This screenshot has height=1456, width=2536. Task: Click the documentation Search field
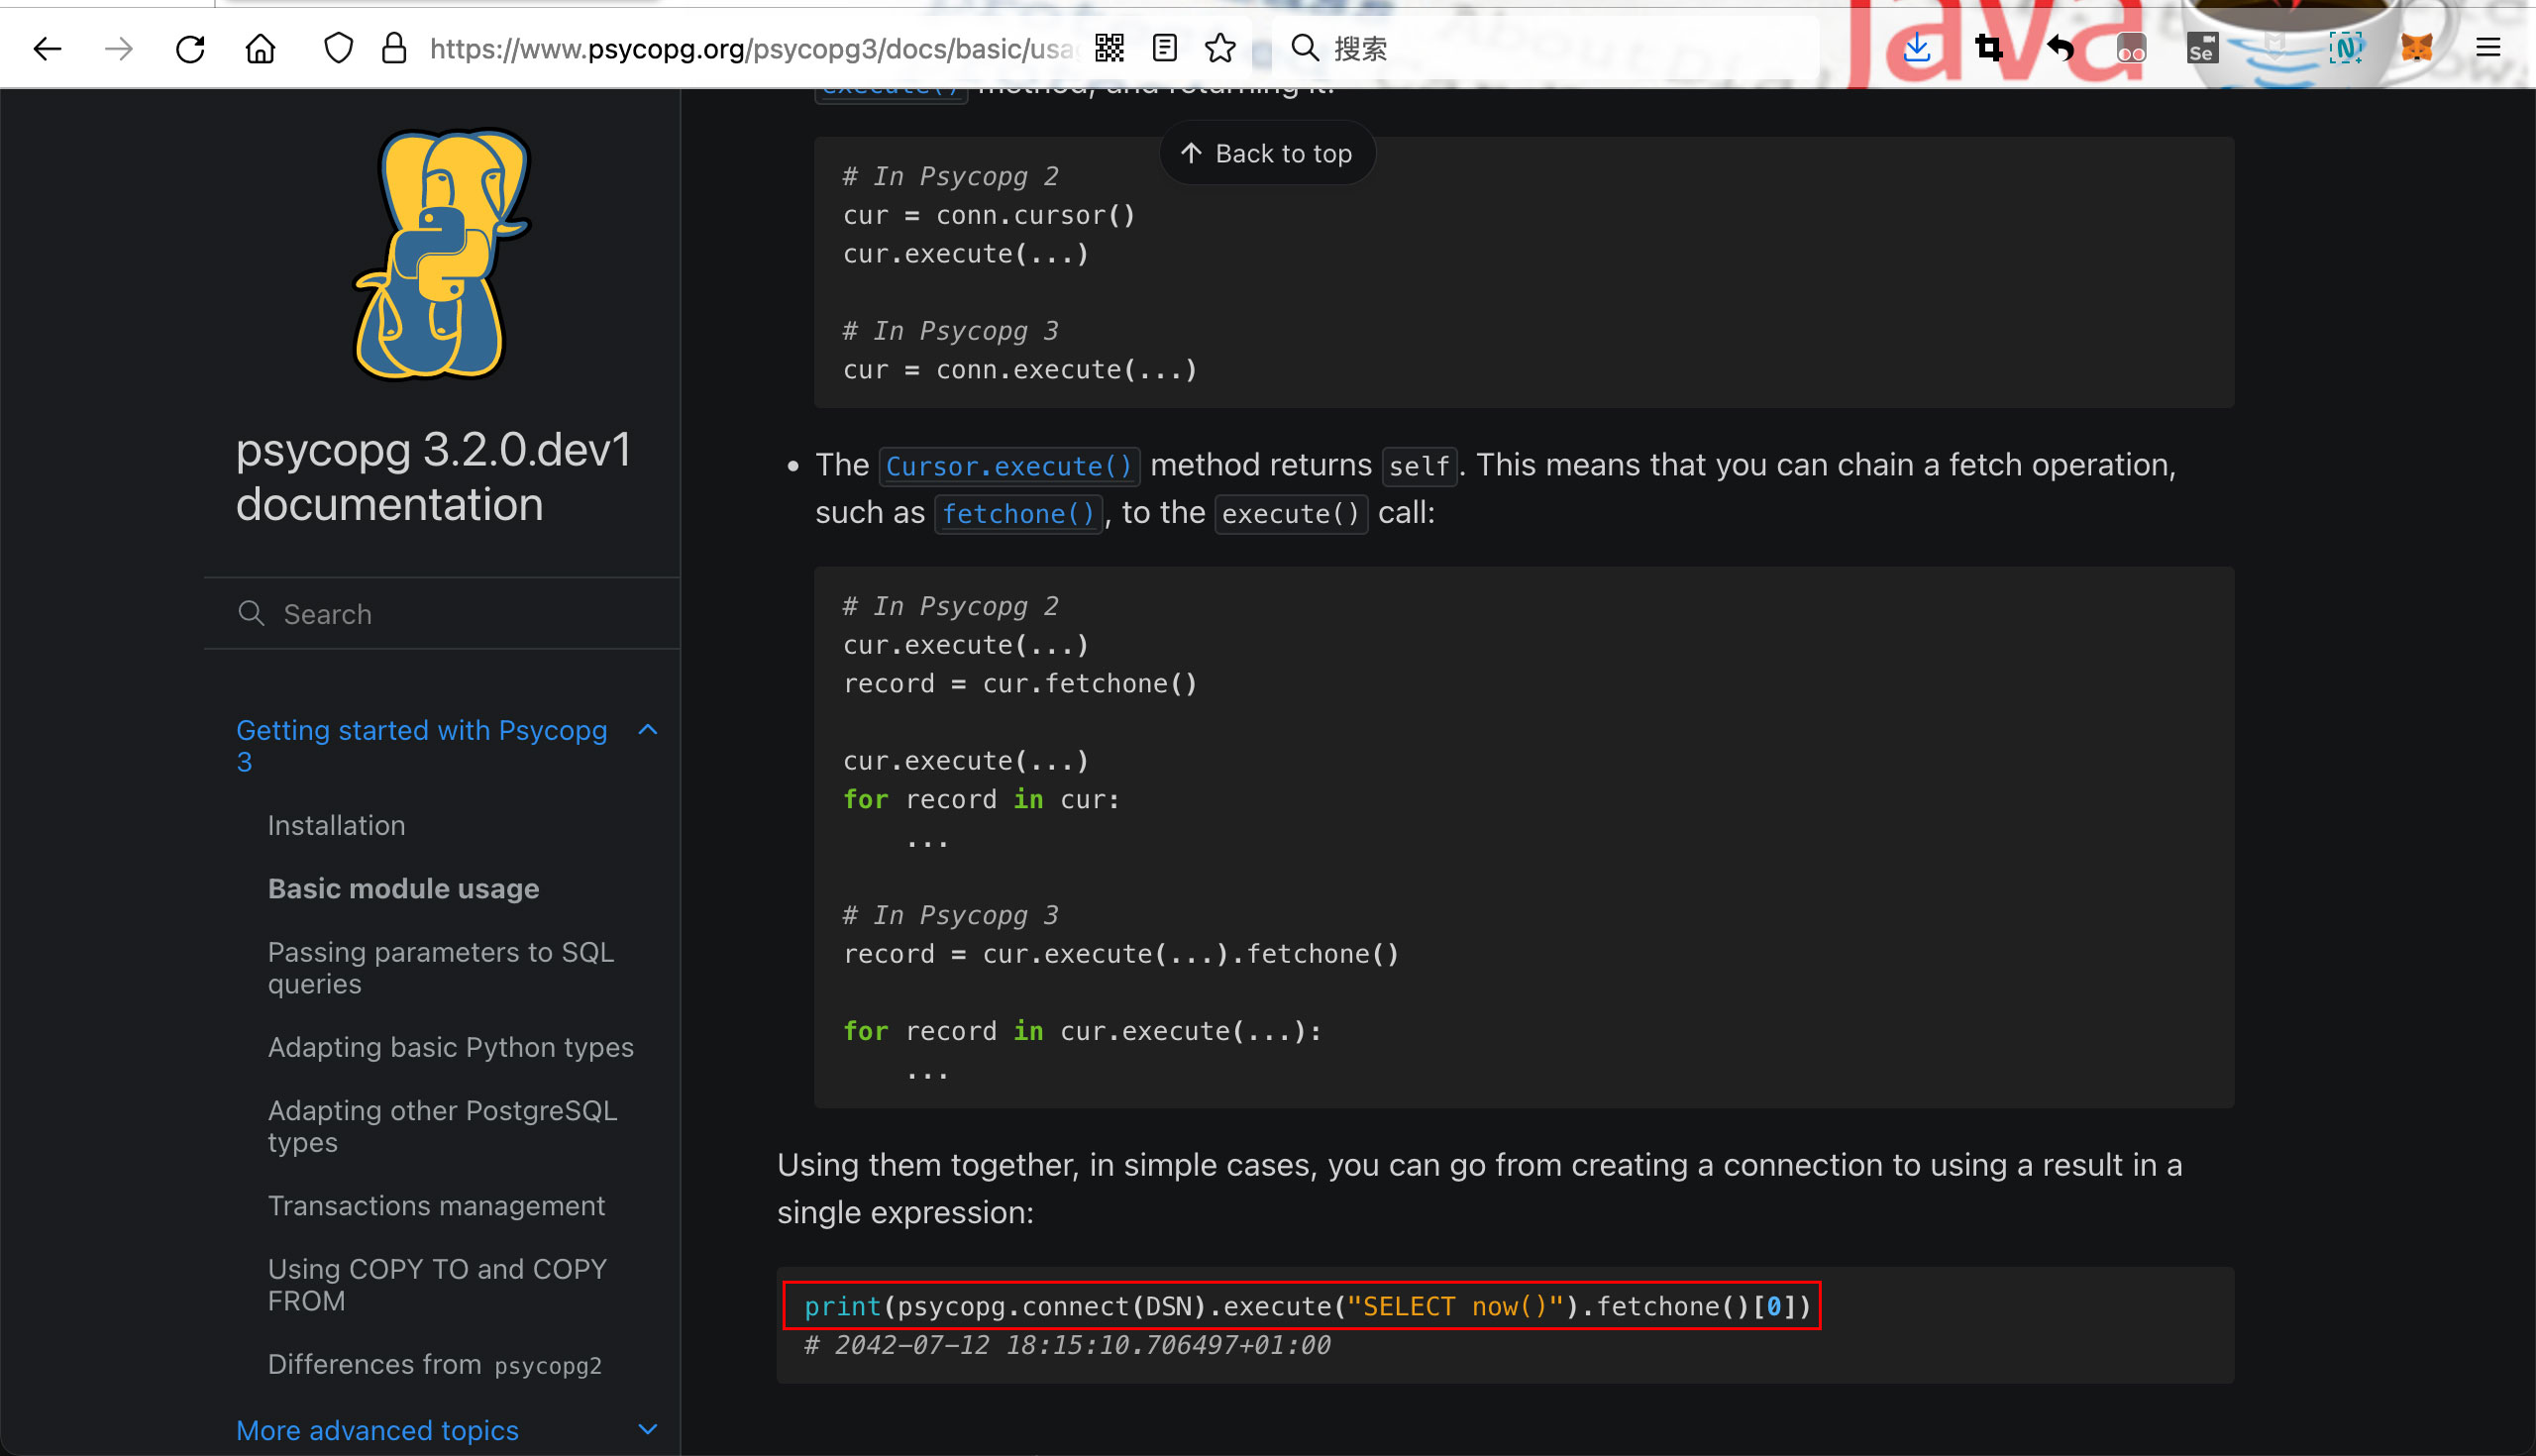point(441,614)
